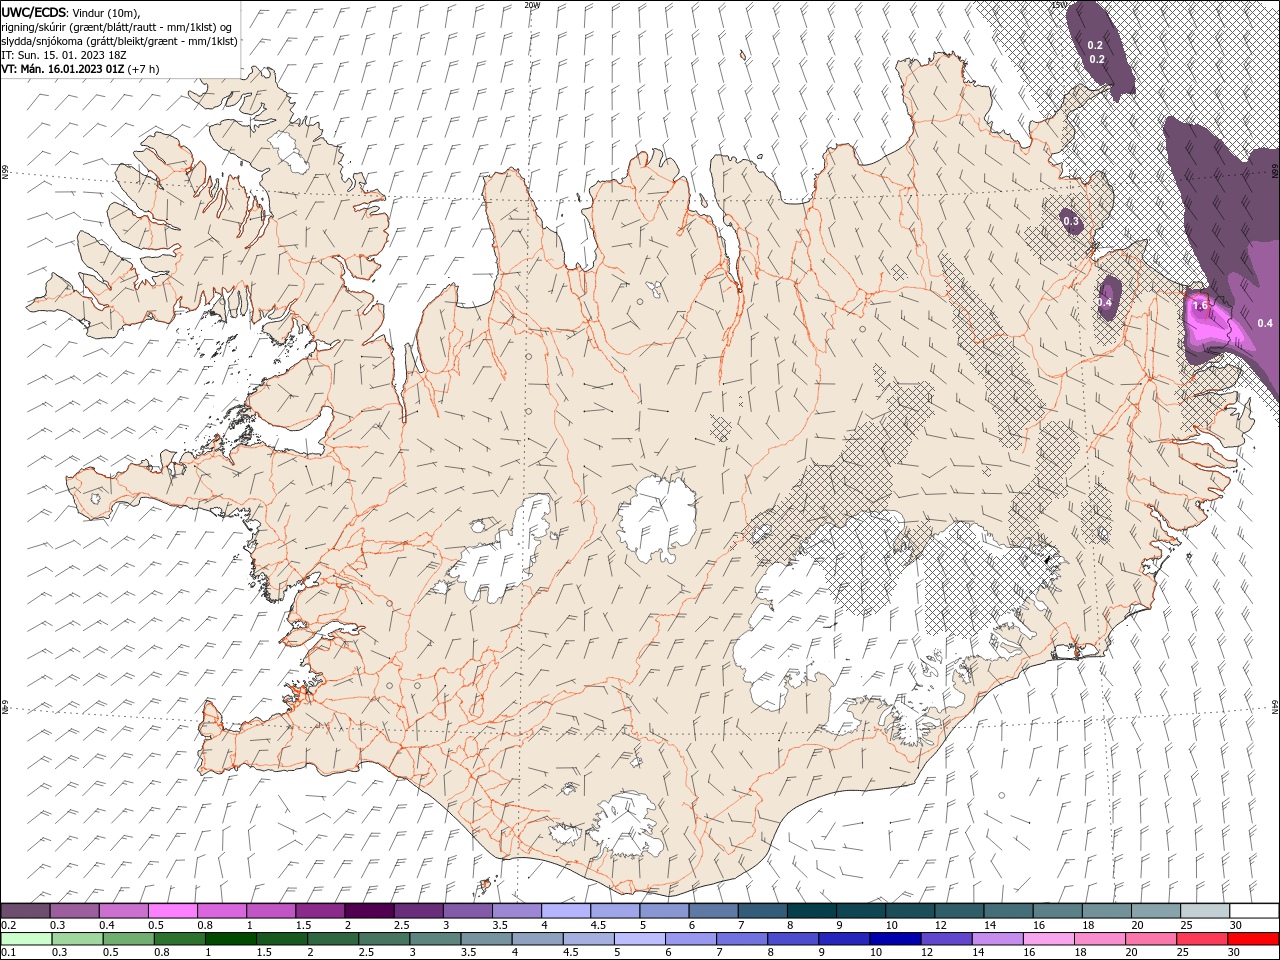Select the '15W' longitude label
The height and width of the screenshot is (960, 1280).
tap(1059, 5)
